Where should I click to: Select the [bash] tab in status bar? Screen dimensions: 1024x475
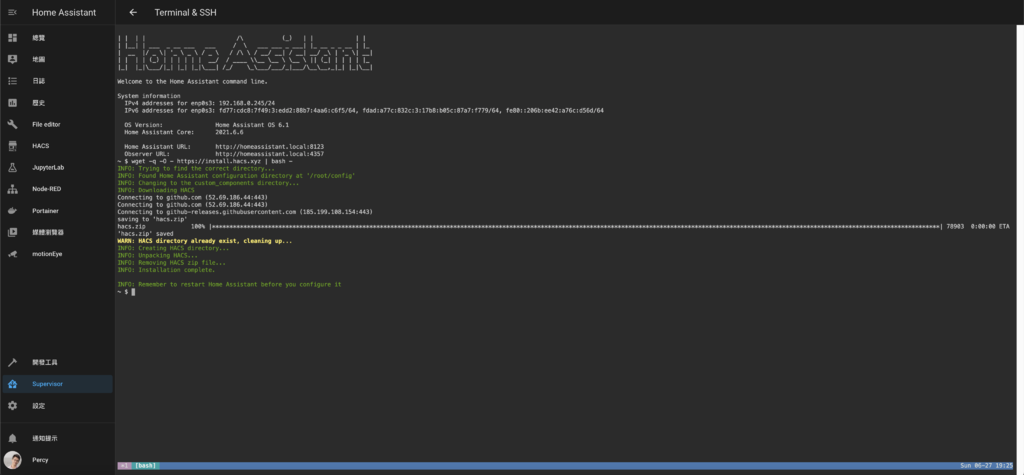click(146, 465)
